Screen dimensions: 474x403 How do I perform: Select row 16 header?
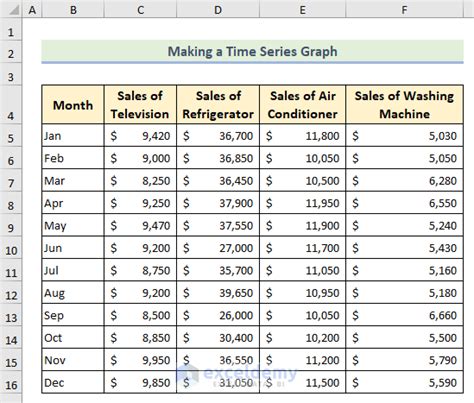click(11, 383)
